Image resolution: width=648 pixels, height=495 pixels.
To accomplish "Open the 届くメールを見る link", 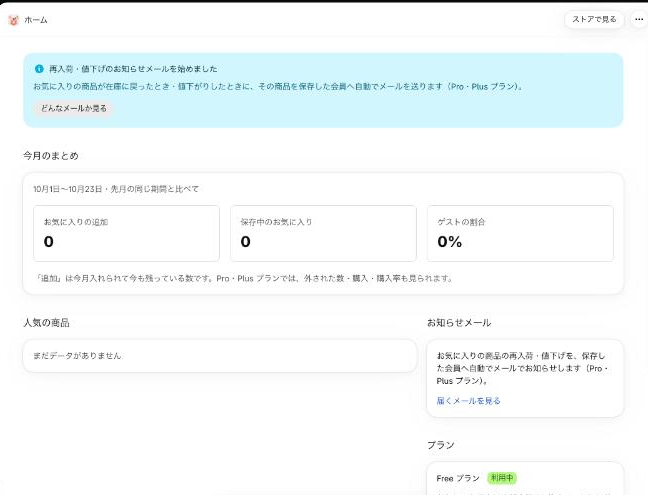I will [x=468, y=401].
